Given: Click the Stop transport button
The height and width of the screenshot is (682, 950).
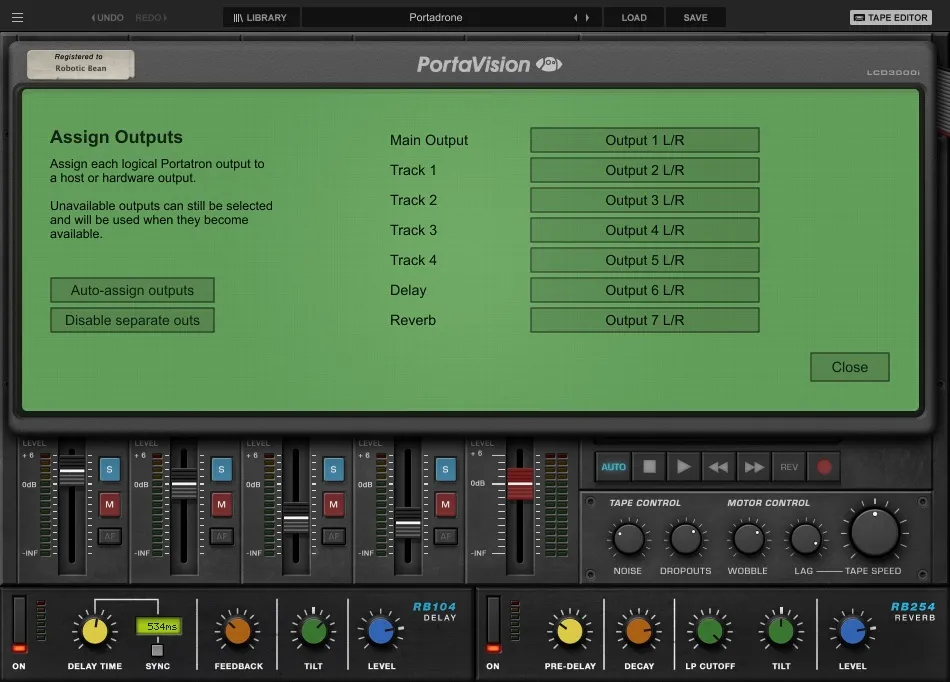Looking at the screenshot, I should pyautogui.click(x=649, y=467).
